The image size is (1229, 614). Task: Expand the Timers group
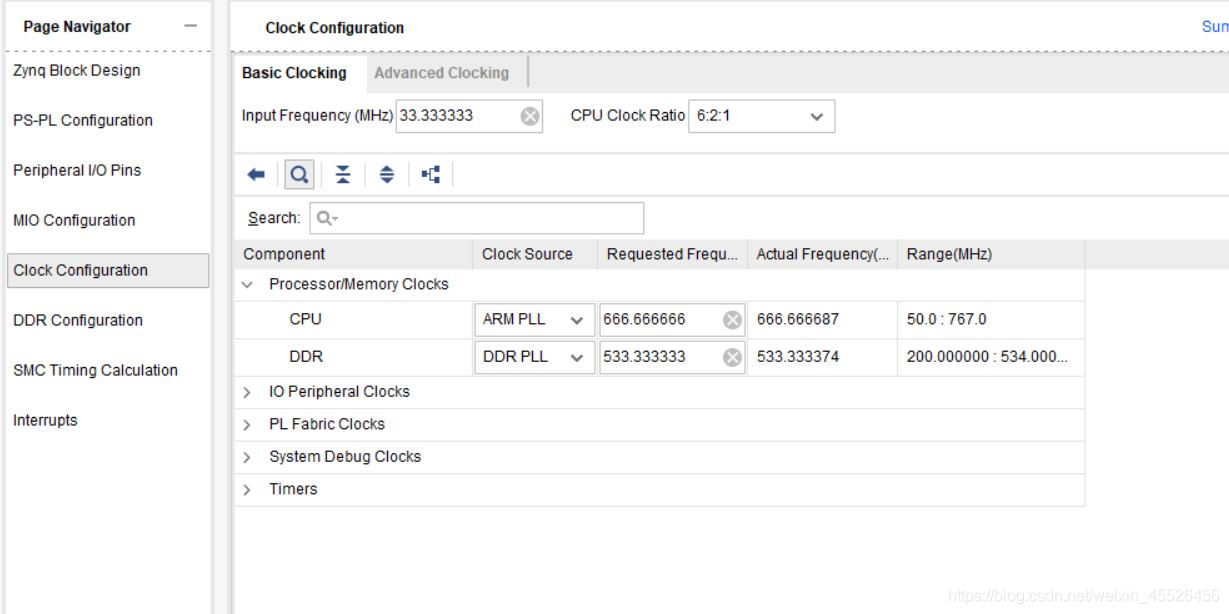[x=248, y=490]
